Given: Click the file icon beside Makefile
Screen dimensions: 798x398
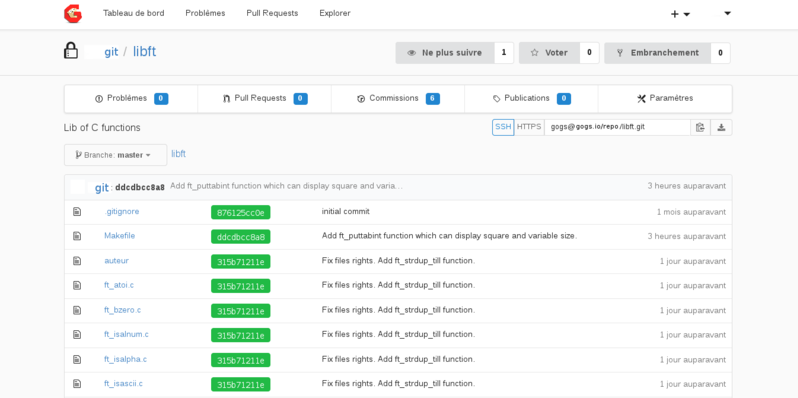Looking at the screenshot, I should click(x=77, y=236).
